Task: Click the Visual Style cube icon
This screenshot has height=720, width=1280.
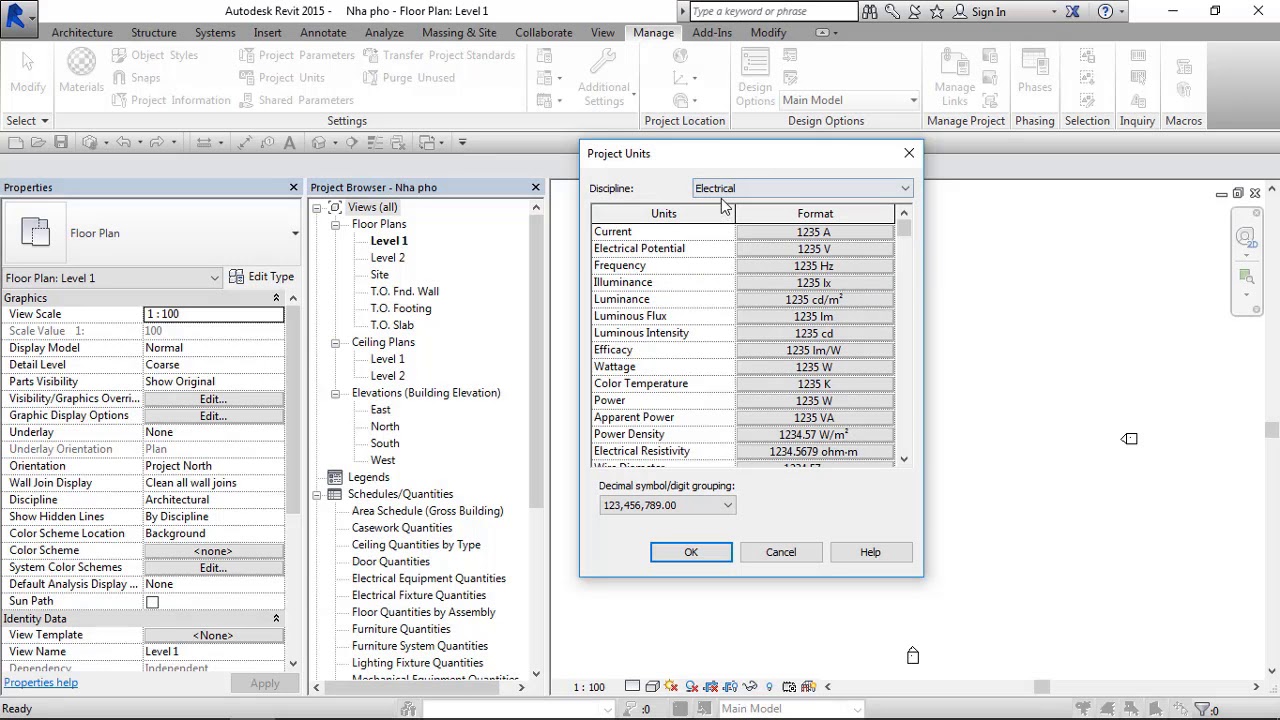Action: coord(652,687)
